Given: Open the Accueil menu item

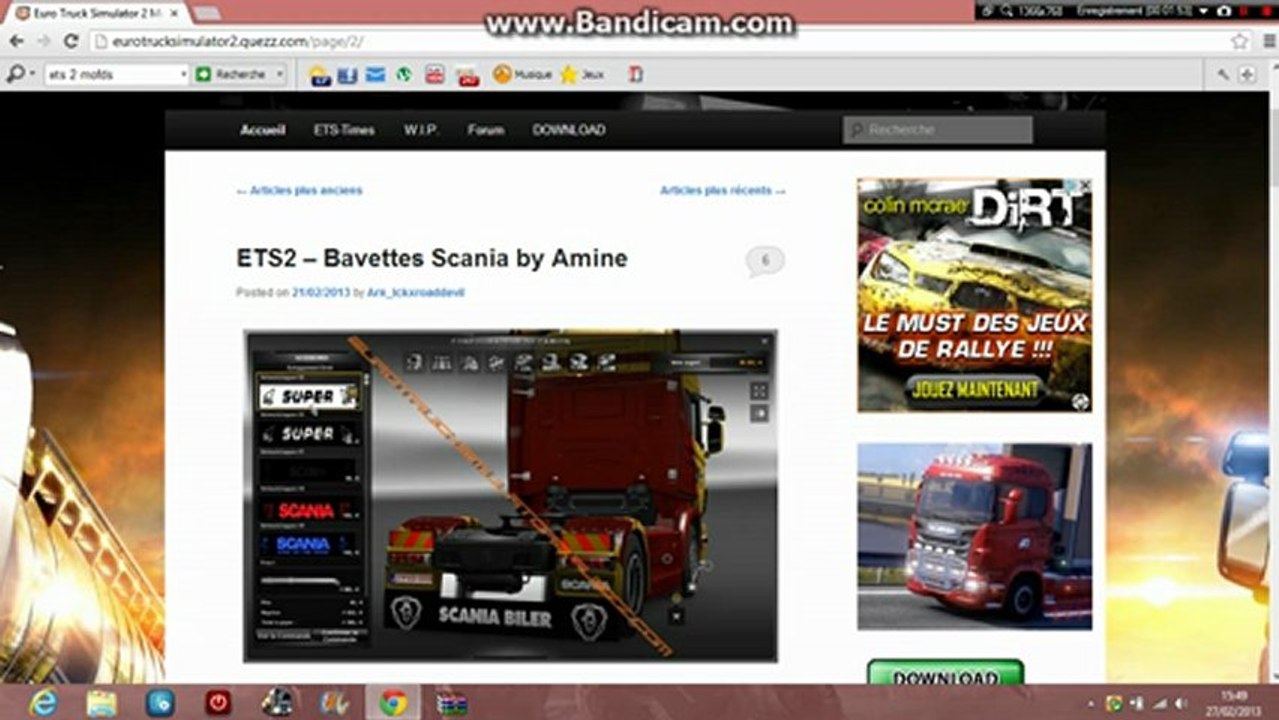Looking at the screenshot, I should tap(262, 130).
